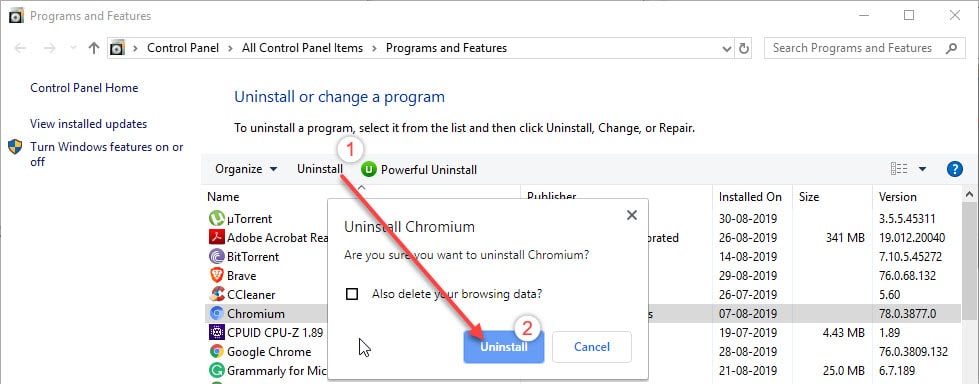The width and height of the screenshot is (979, 384).
Task: Click the CCleaner program icon
Action: 217,294
